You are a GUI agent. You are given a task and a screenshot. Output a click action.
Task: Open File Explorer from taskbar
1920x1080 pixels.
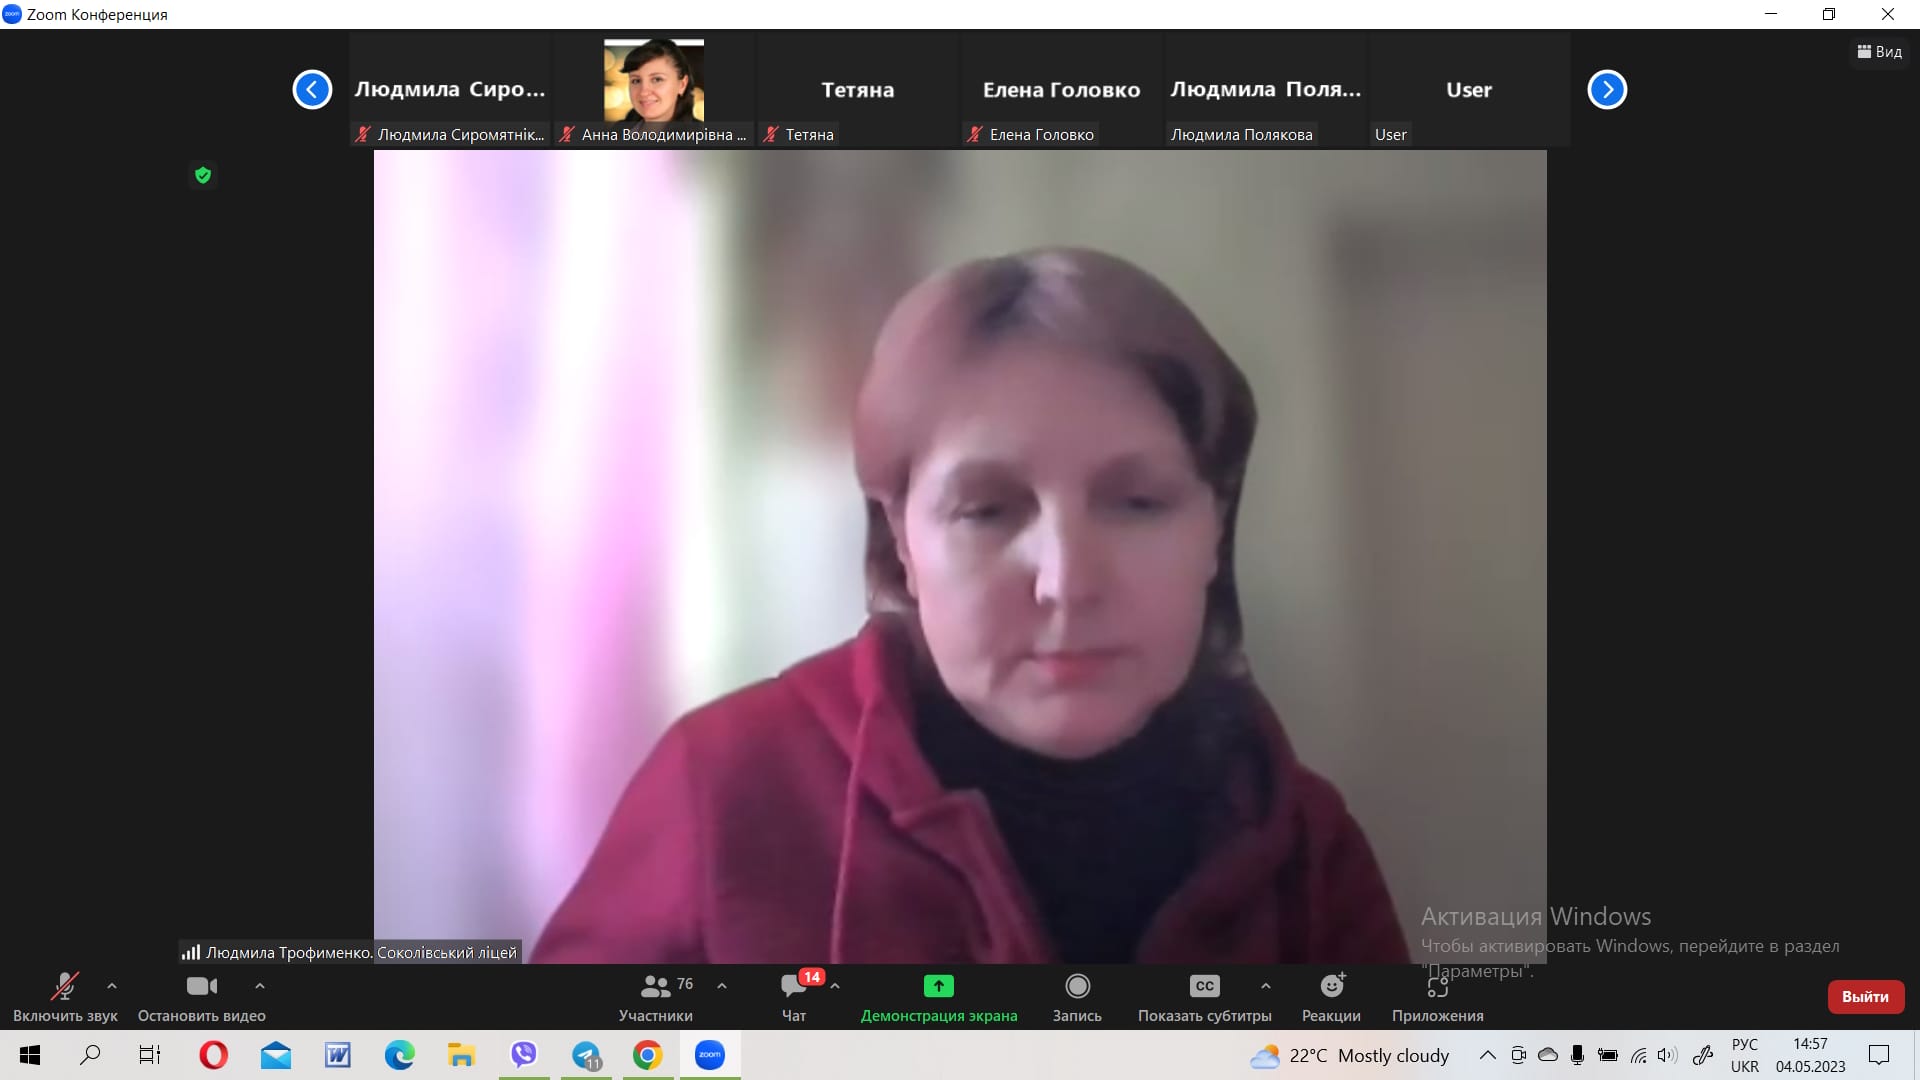click(461, 1055)
